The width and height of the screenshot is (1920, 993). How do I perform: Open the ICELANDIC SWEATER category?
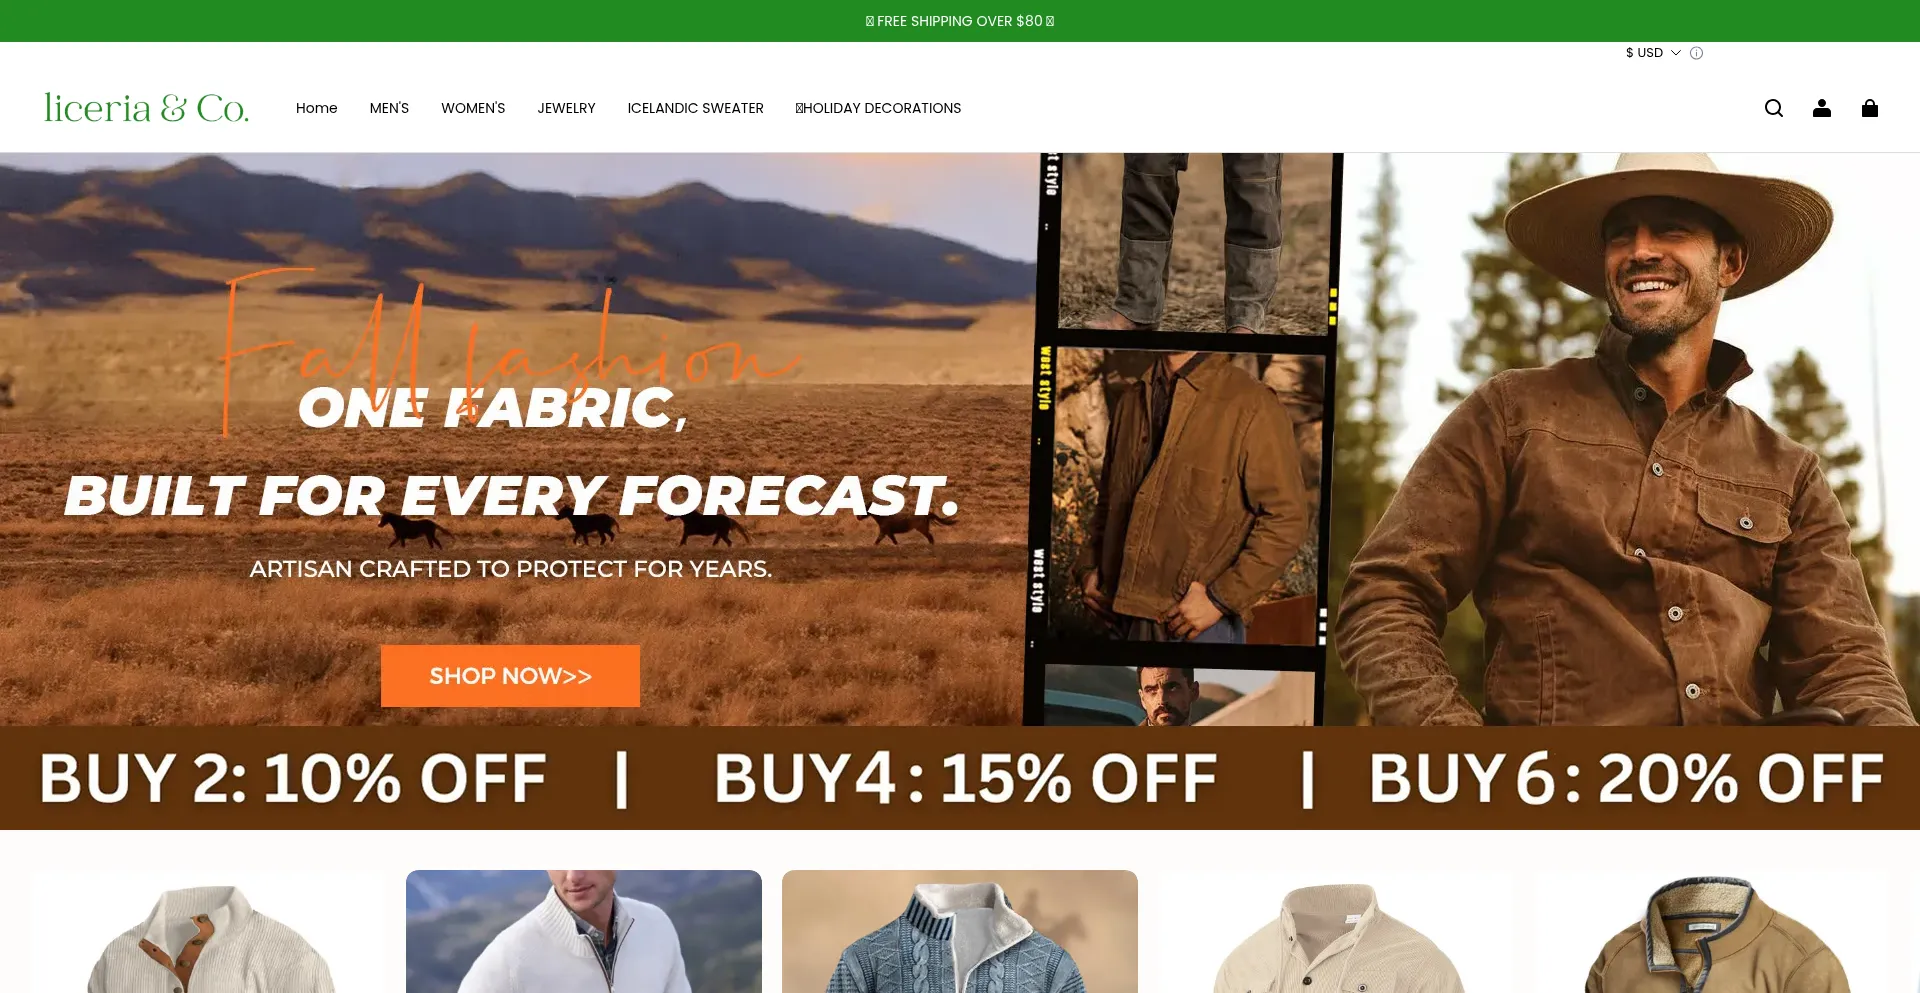(695, 108)
